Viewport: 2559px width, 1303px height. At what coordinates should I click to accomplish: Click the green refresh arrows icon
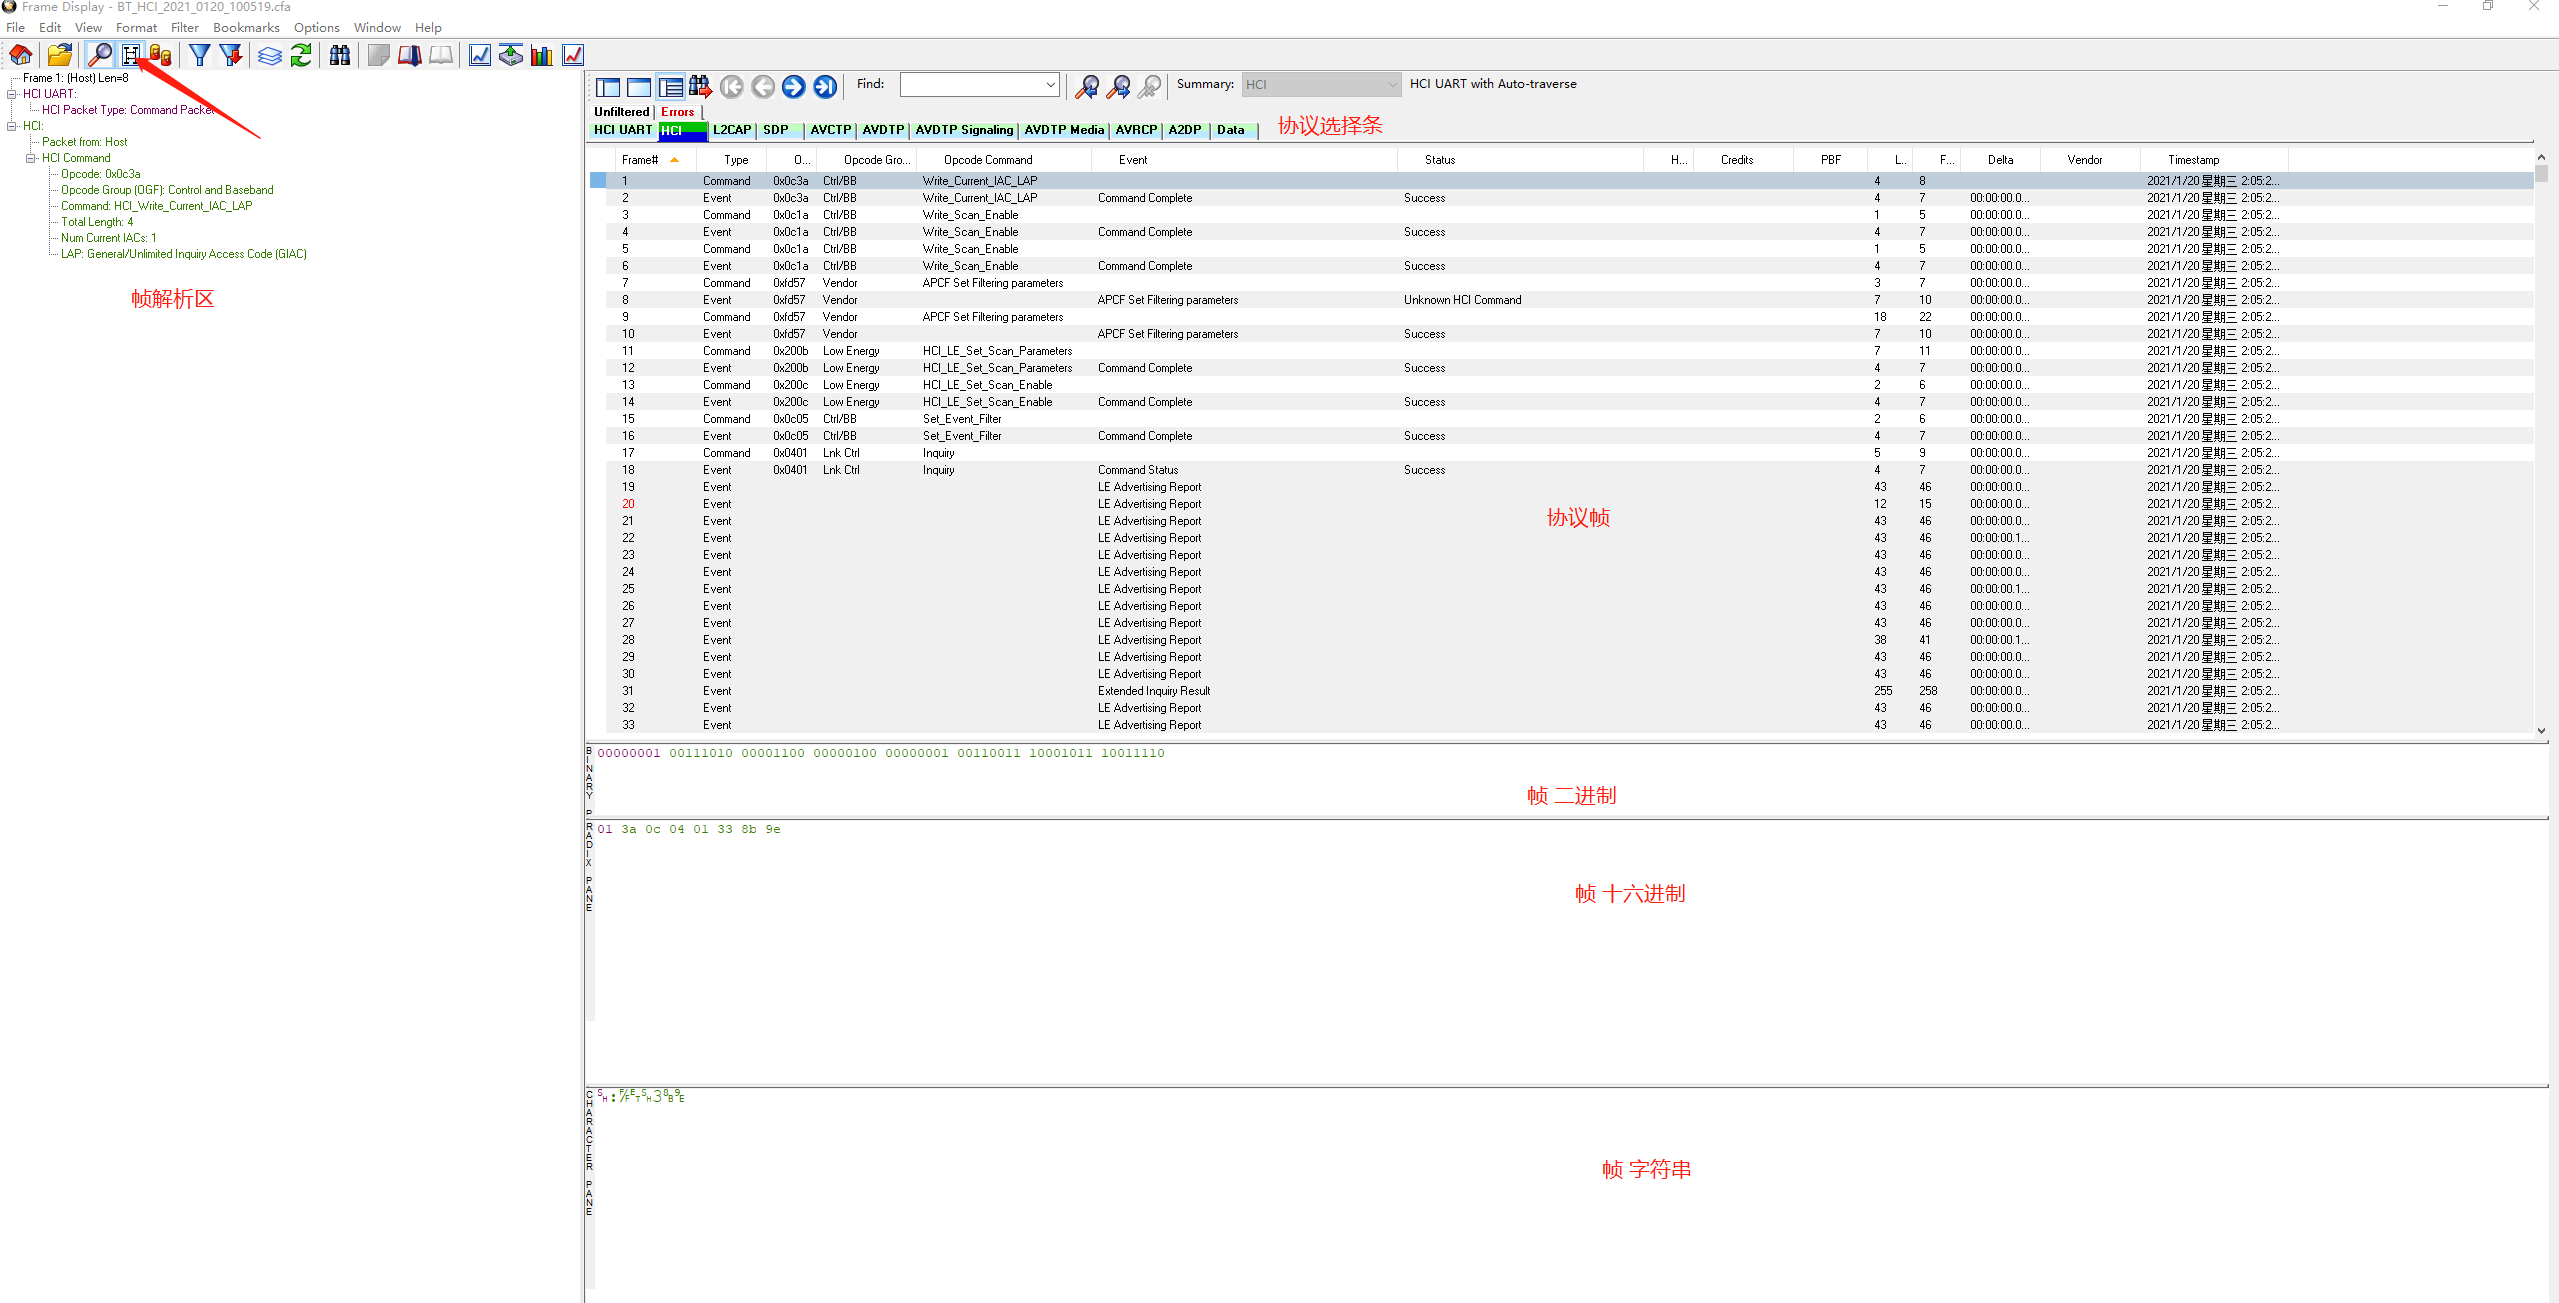(301, 55)
